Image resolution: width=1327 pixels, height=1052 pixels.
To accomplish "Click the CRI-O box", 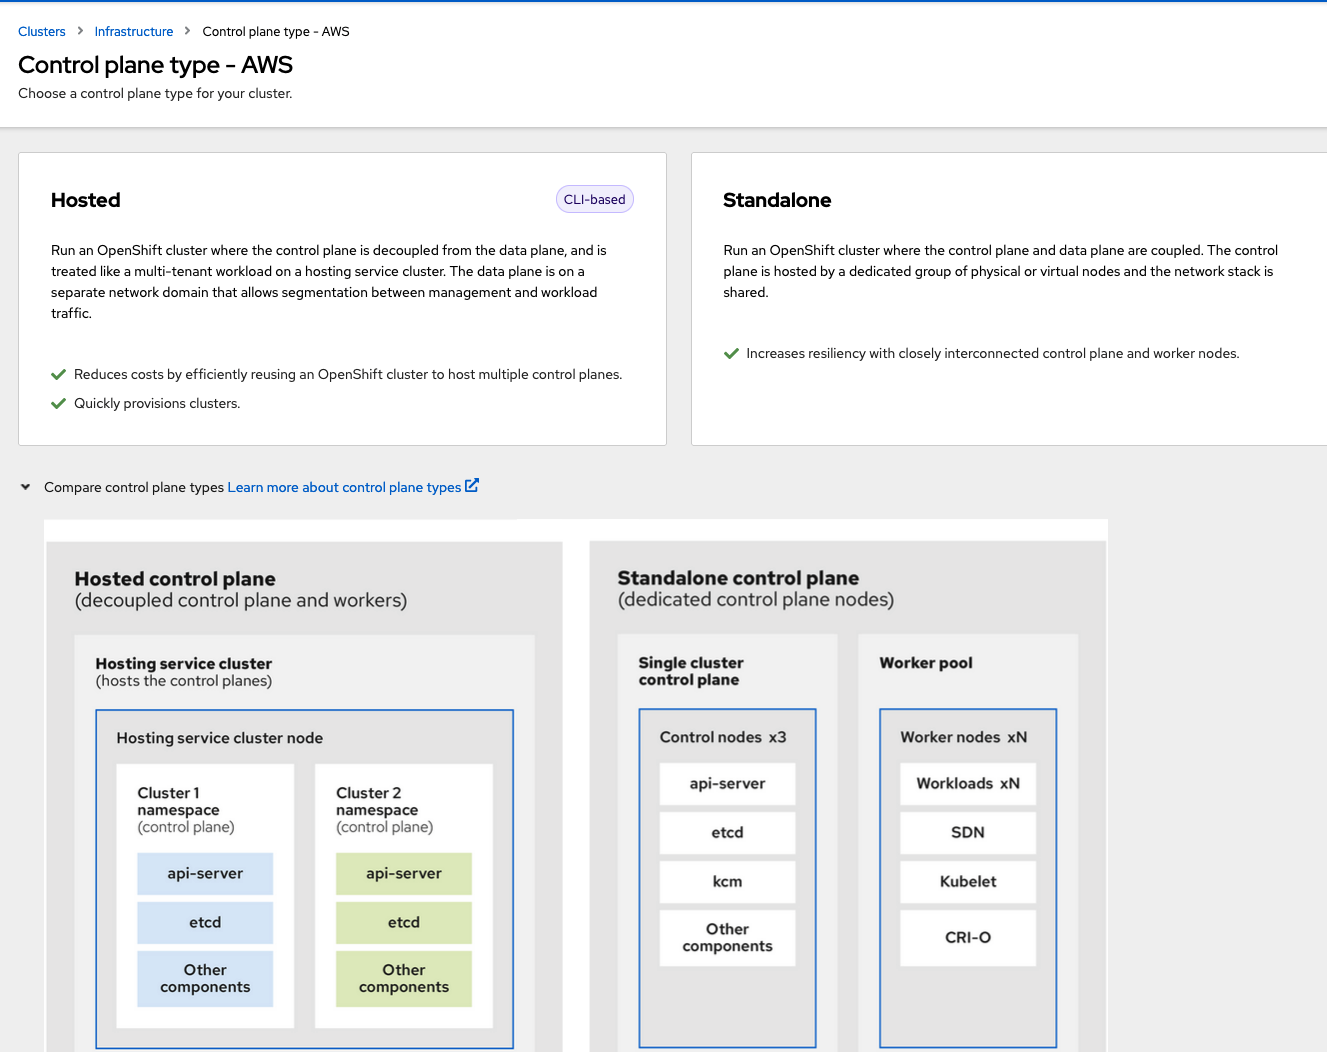I will point(968,938).
